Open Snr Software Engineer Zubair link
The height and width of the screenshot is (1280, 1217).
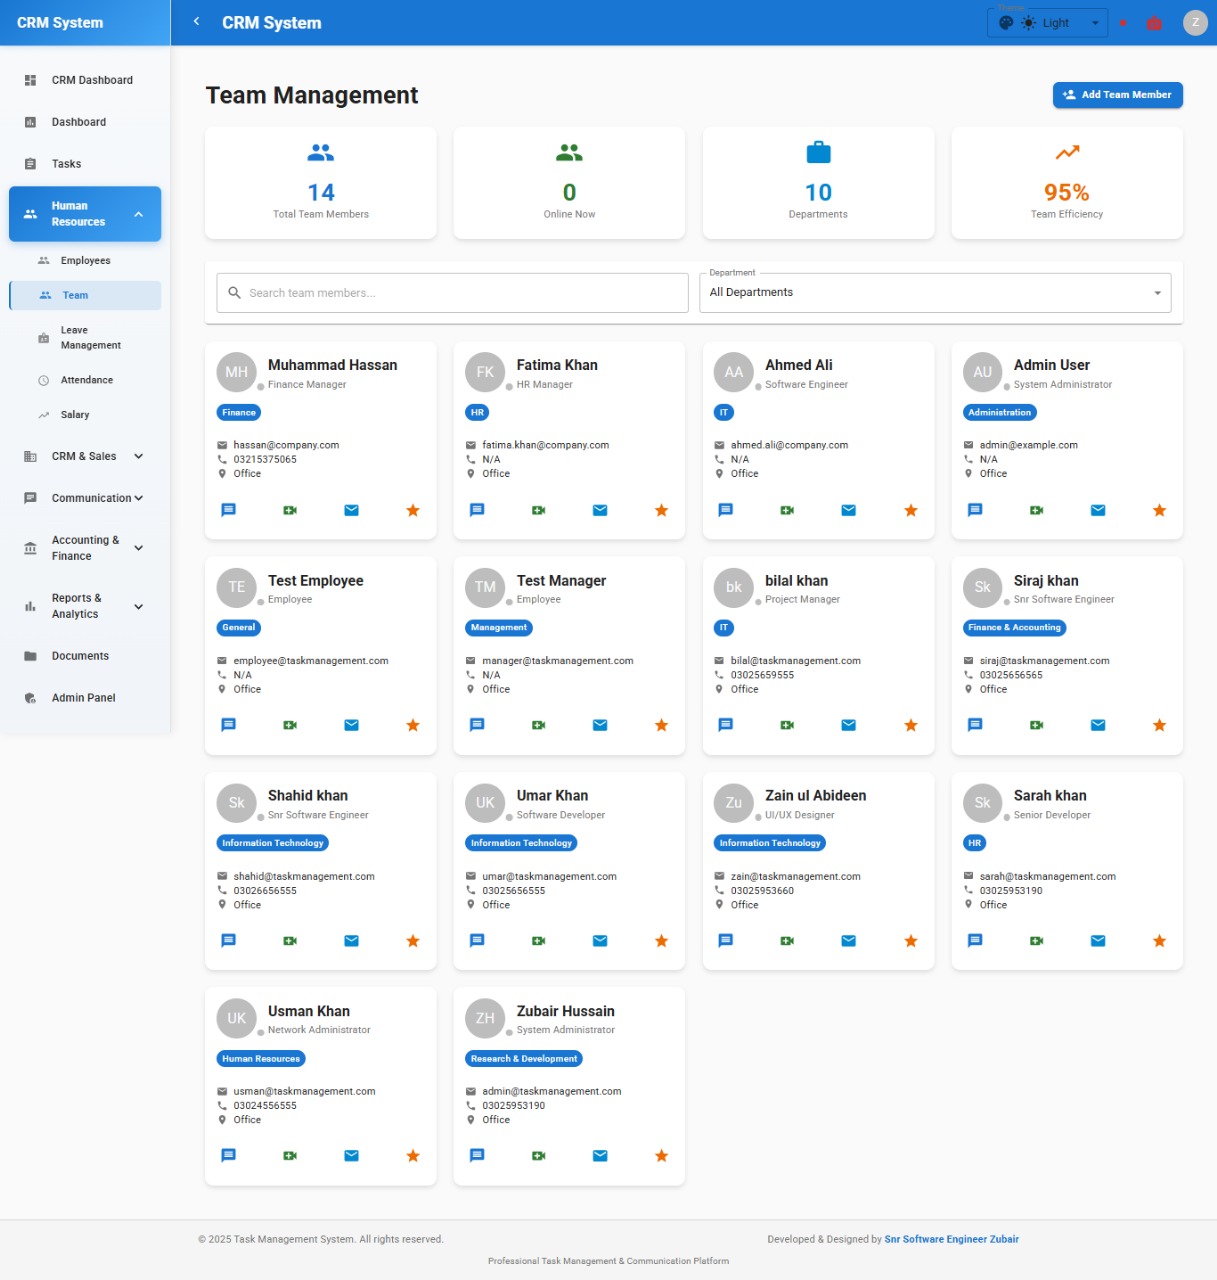951,1239
